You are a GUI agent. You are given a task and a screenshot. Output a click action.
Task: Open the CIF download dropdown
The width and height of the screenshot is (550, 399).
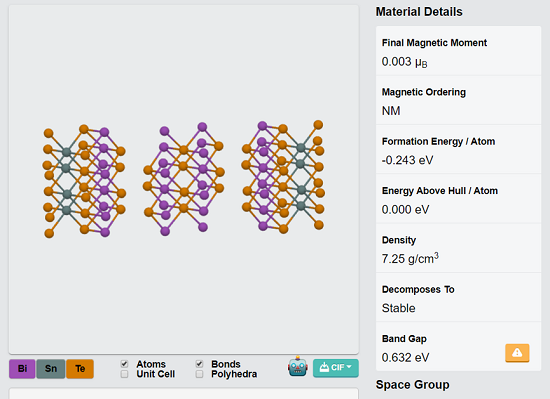[x=336, y=368]
